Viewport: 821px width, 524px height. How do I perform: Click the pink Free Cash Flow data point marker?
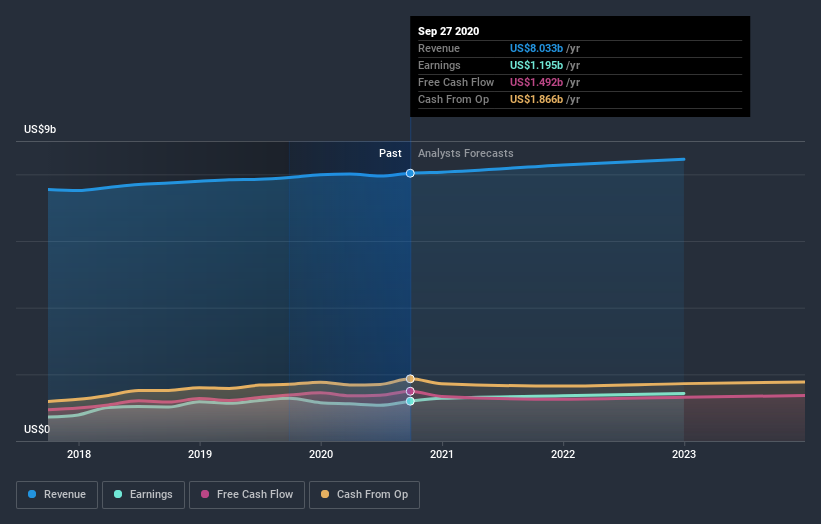pyautogui.click(x=410, y=392)
